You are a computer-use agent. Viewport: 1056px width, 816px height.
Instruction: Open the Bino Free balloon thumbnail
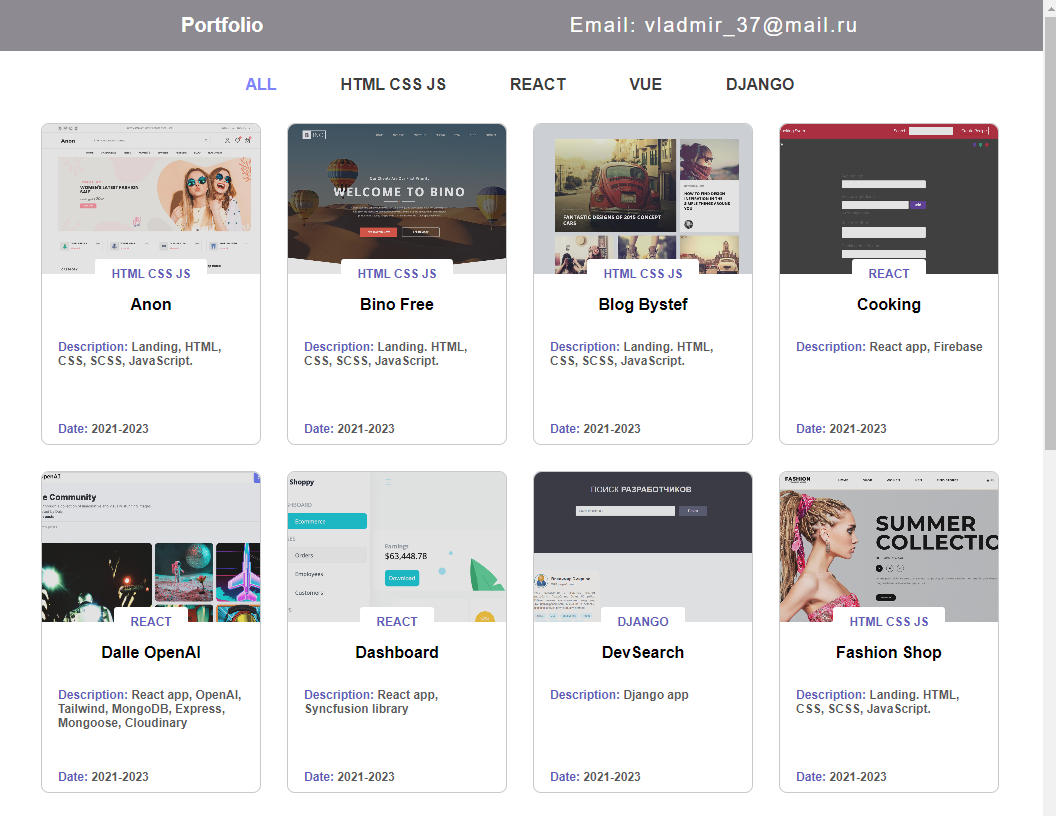(x=397, y=199)
